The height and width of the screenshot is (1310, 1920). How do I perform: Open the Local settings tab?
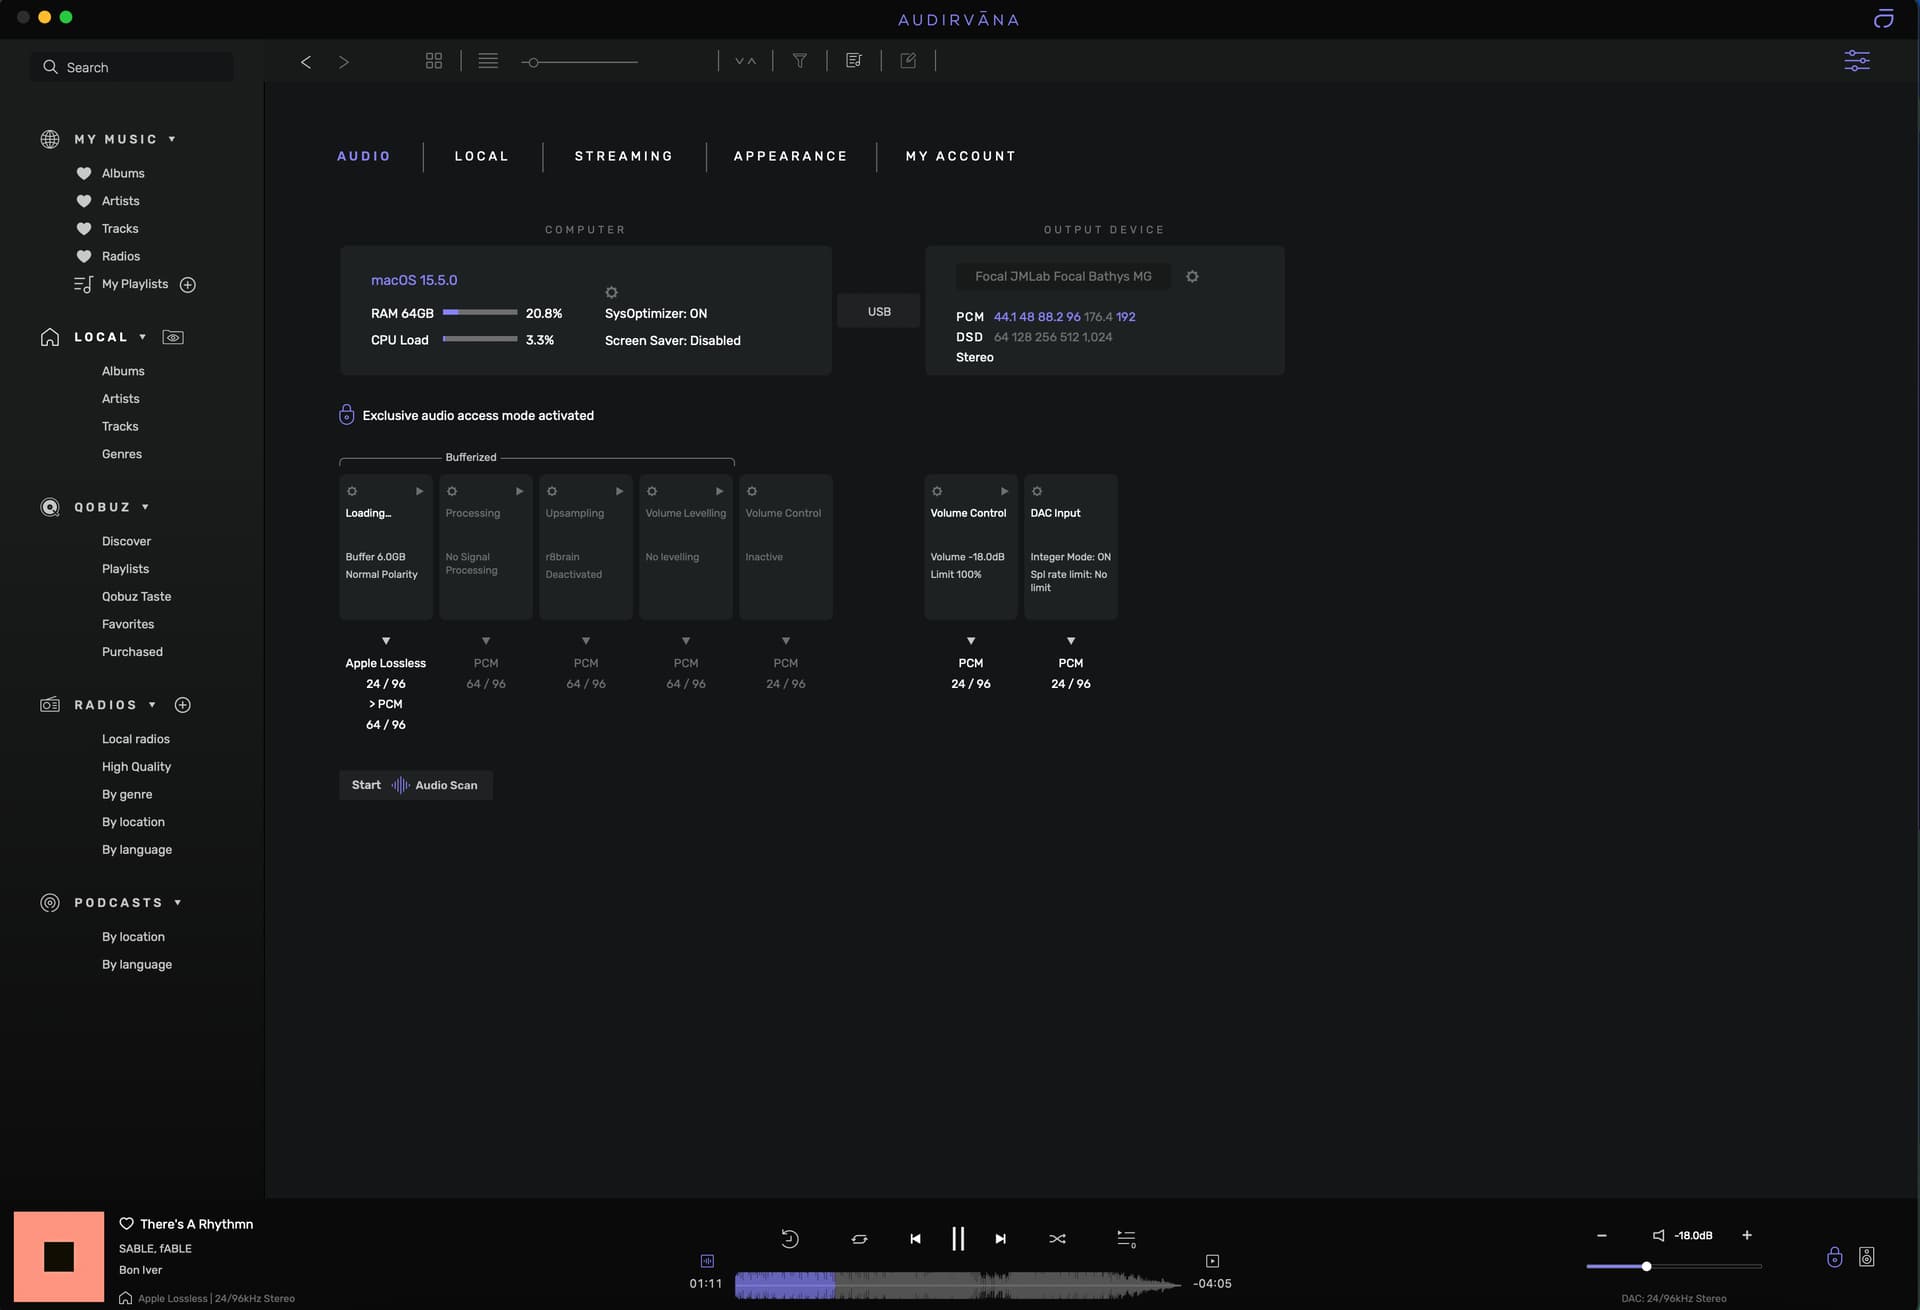click(482, 157)
